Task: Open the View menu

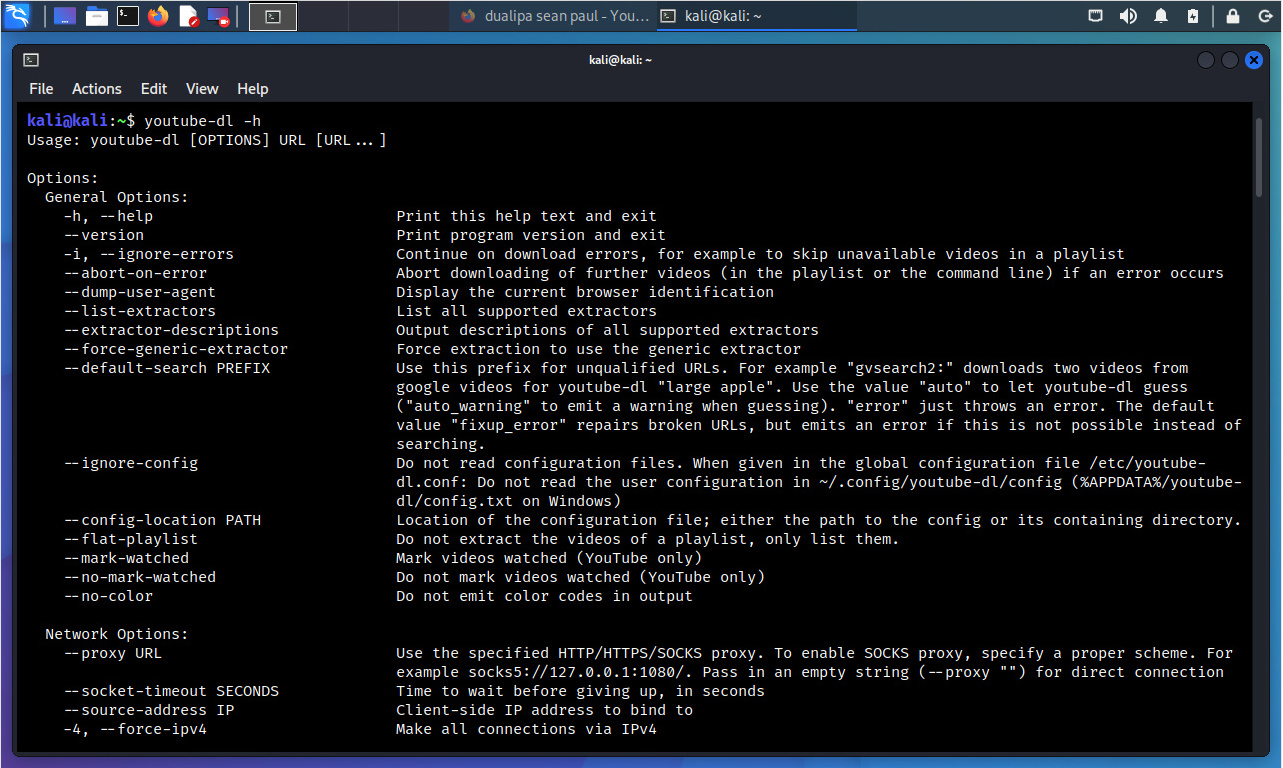Action: coord(202,89)
